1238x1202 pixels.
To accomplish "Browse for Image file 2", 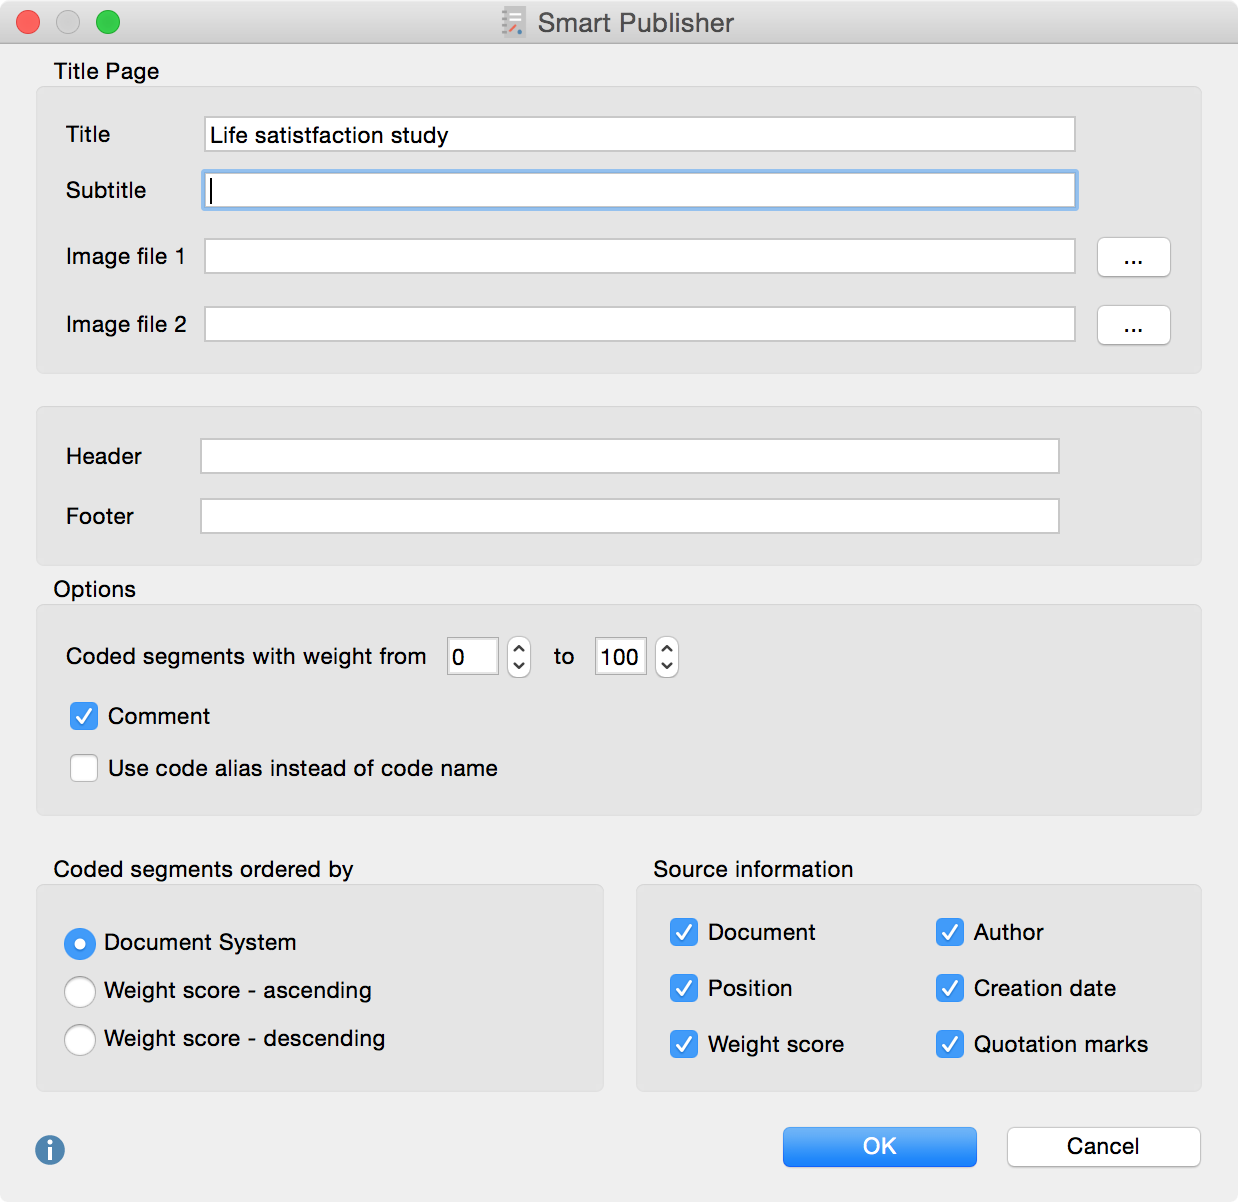I will 1133,325.
